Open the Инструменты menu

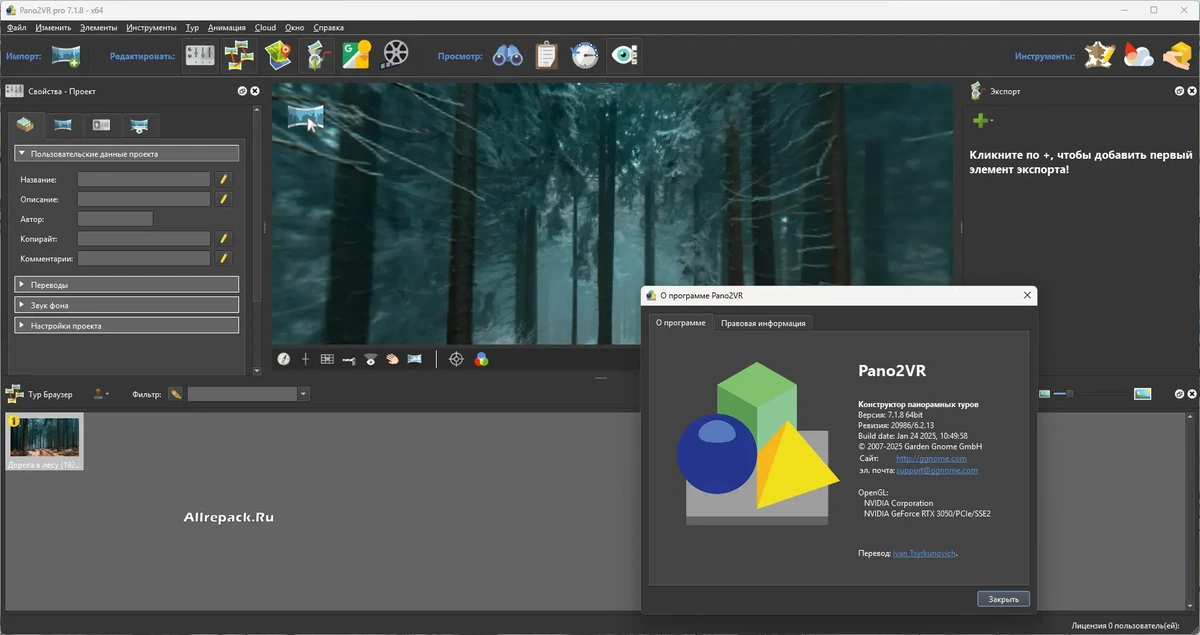(152, 28)
